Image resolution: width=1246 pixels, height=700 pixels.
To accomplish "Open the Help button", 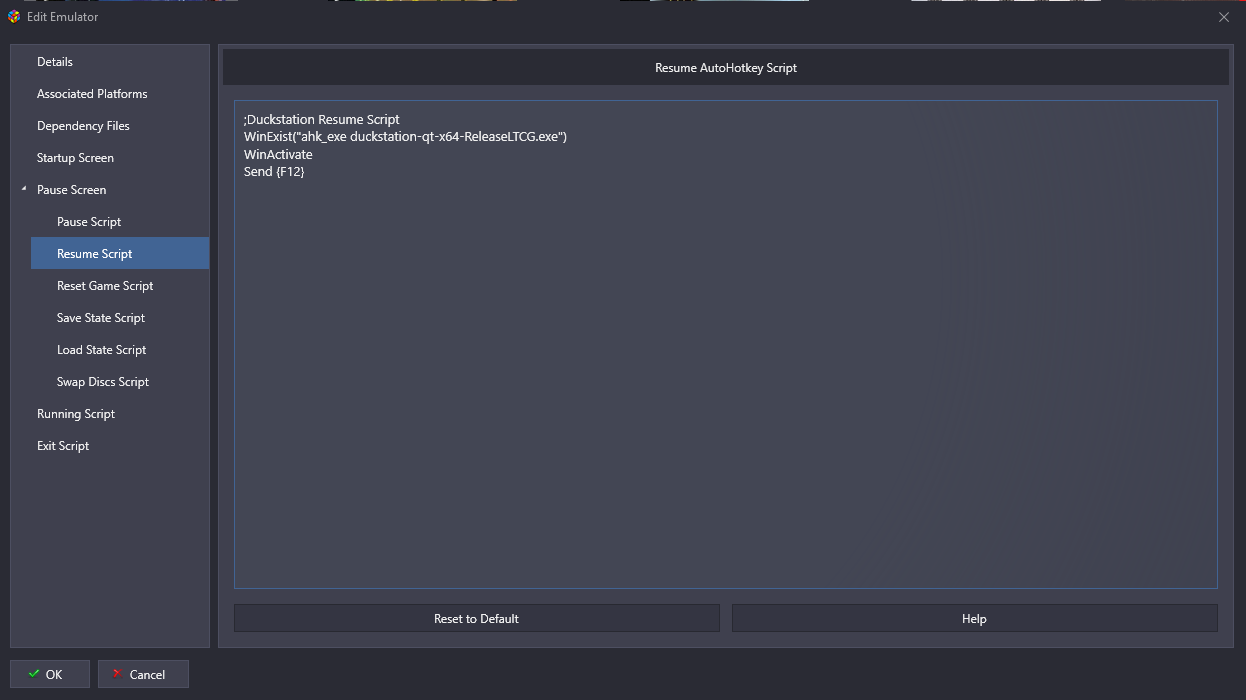I will coord(975,618).
